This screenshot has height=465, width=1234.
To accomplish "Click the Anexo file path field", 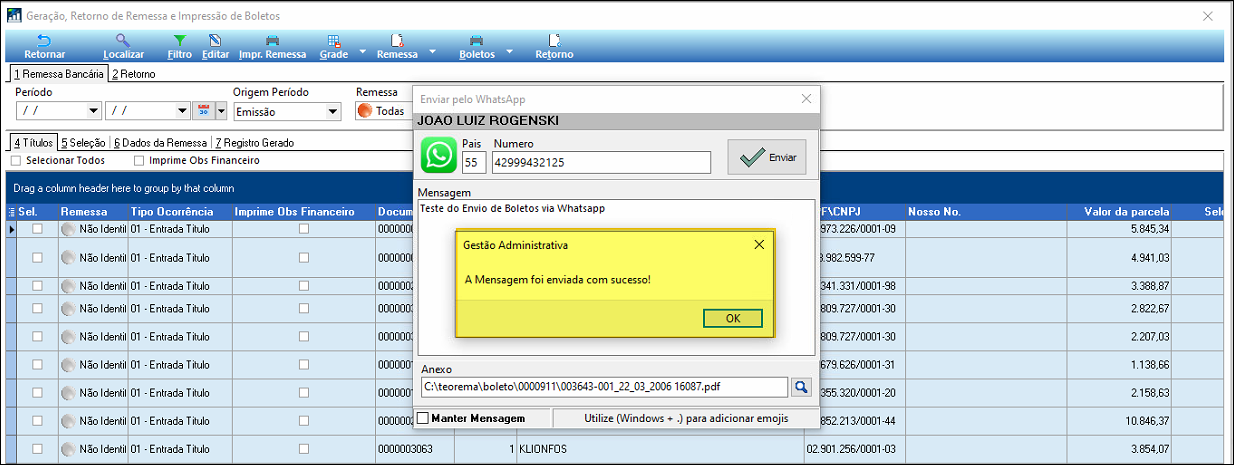I will [605, 386].
